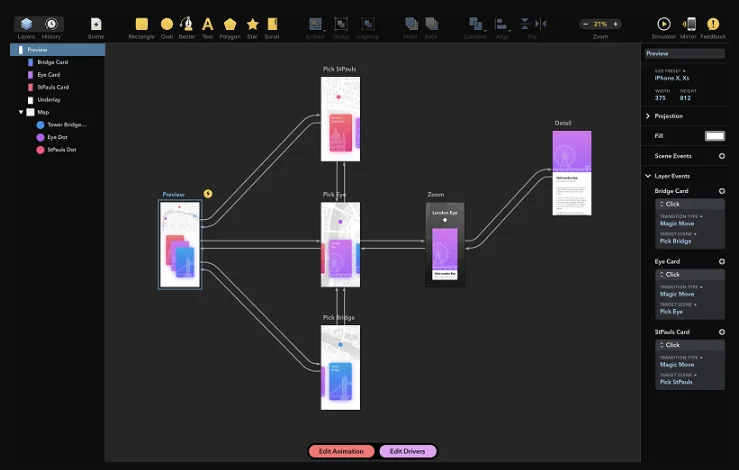739x470 pixels.
Task: Click the Edit Animation button
Action: (x=341, y=451)
